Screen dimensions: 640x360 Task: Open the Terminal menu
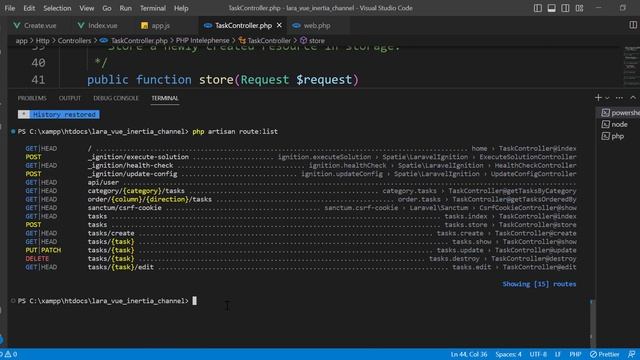(x=153, y=8)
